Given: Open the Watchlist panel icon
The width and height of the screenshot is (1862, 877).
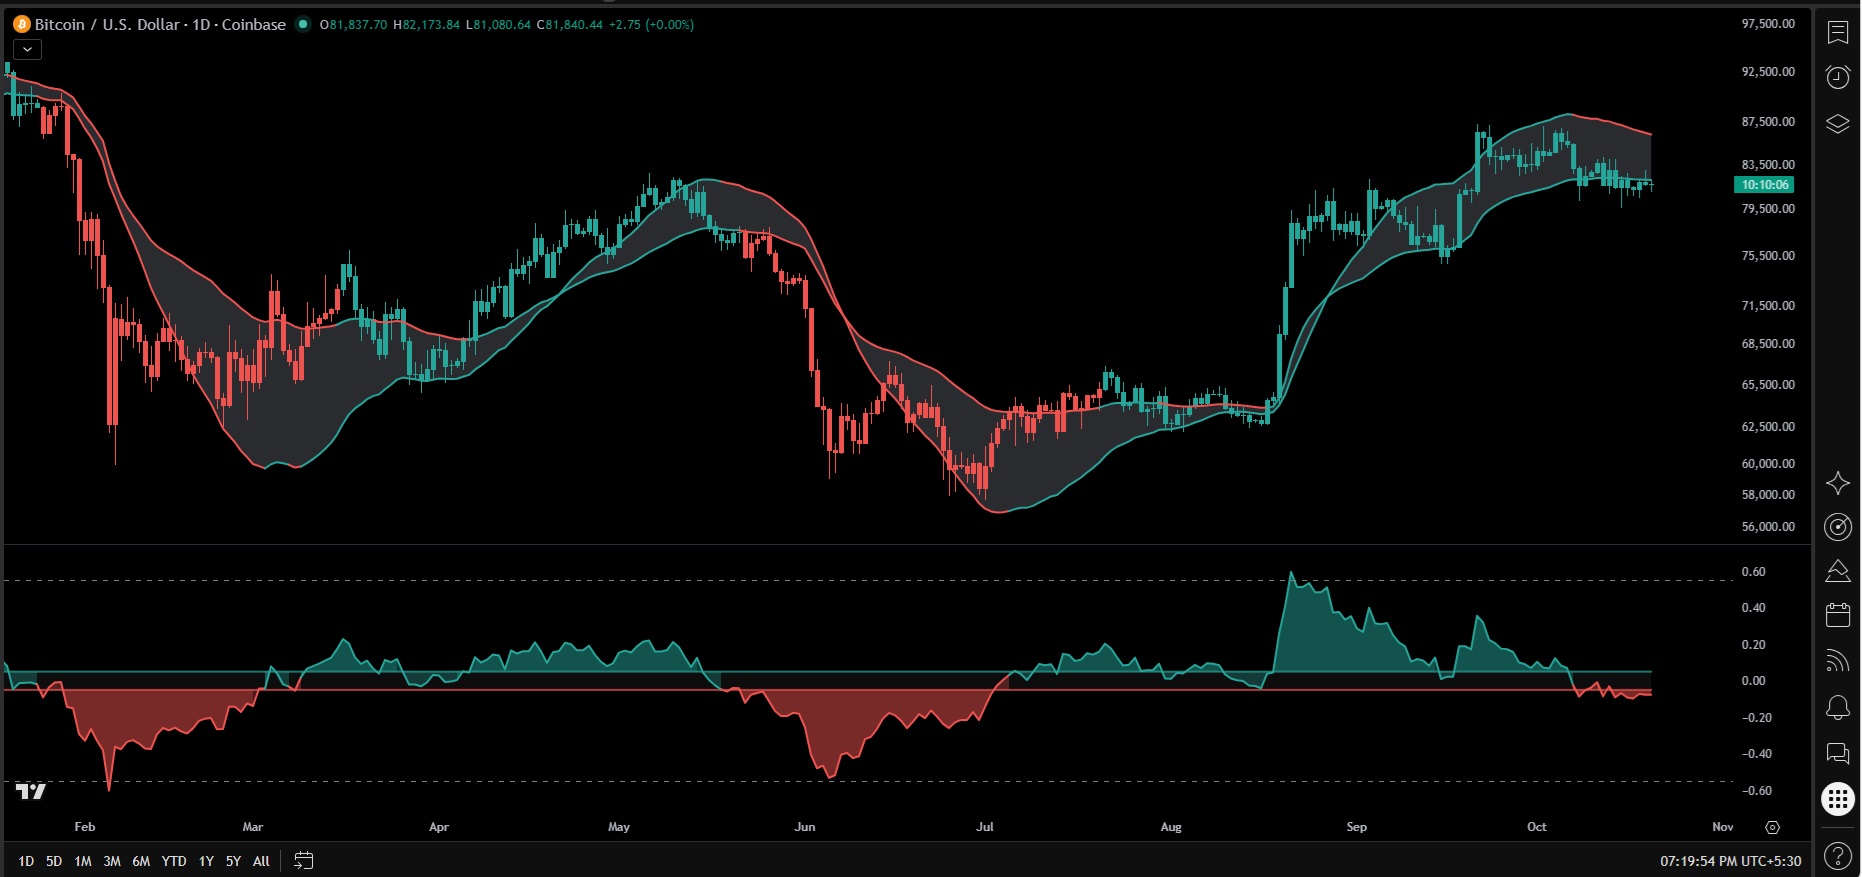Looking at the screenshot, I should (x=1838, y=32).
